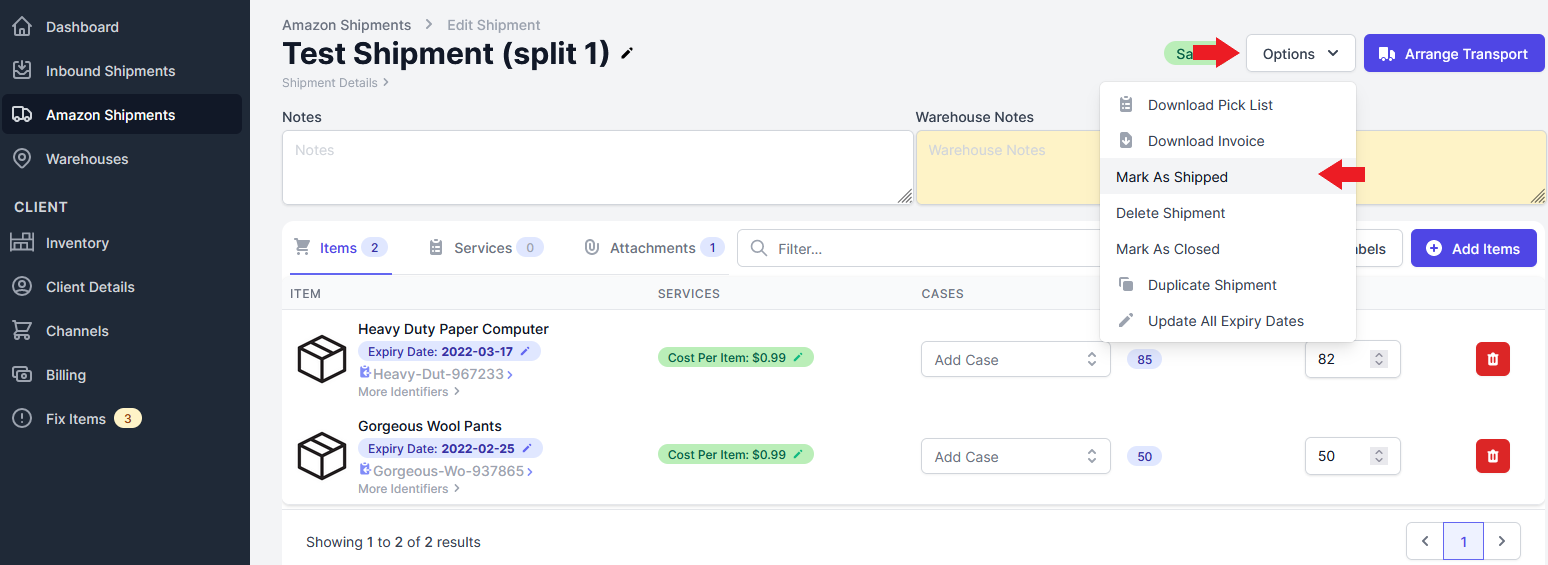Click Amazon Shipments breadcrumb link
Screen dimensions: 1548x565
pos(346,25)
